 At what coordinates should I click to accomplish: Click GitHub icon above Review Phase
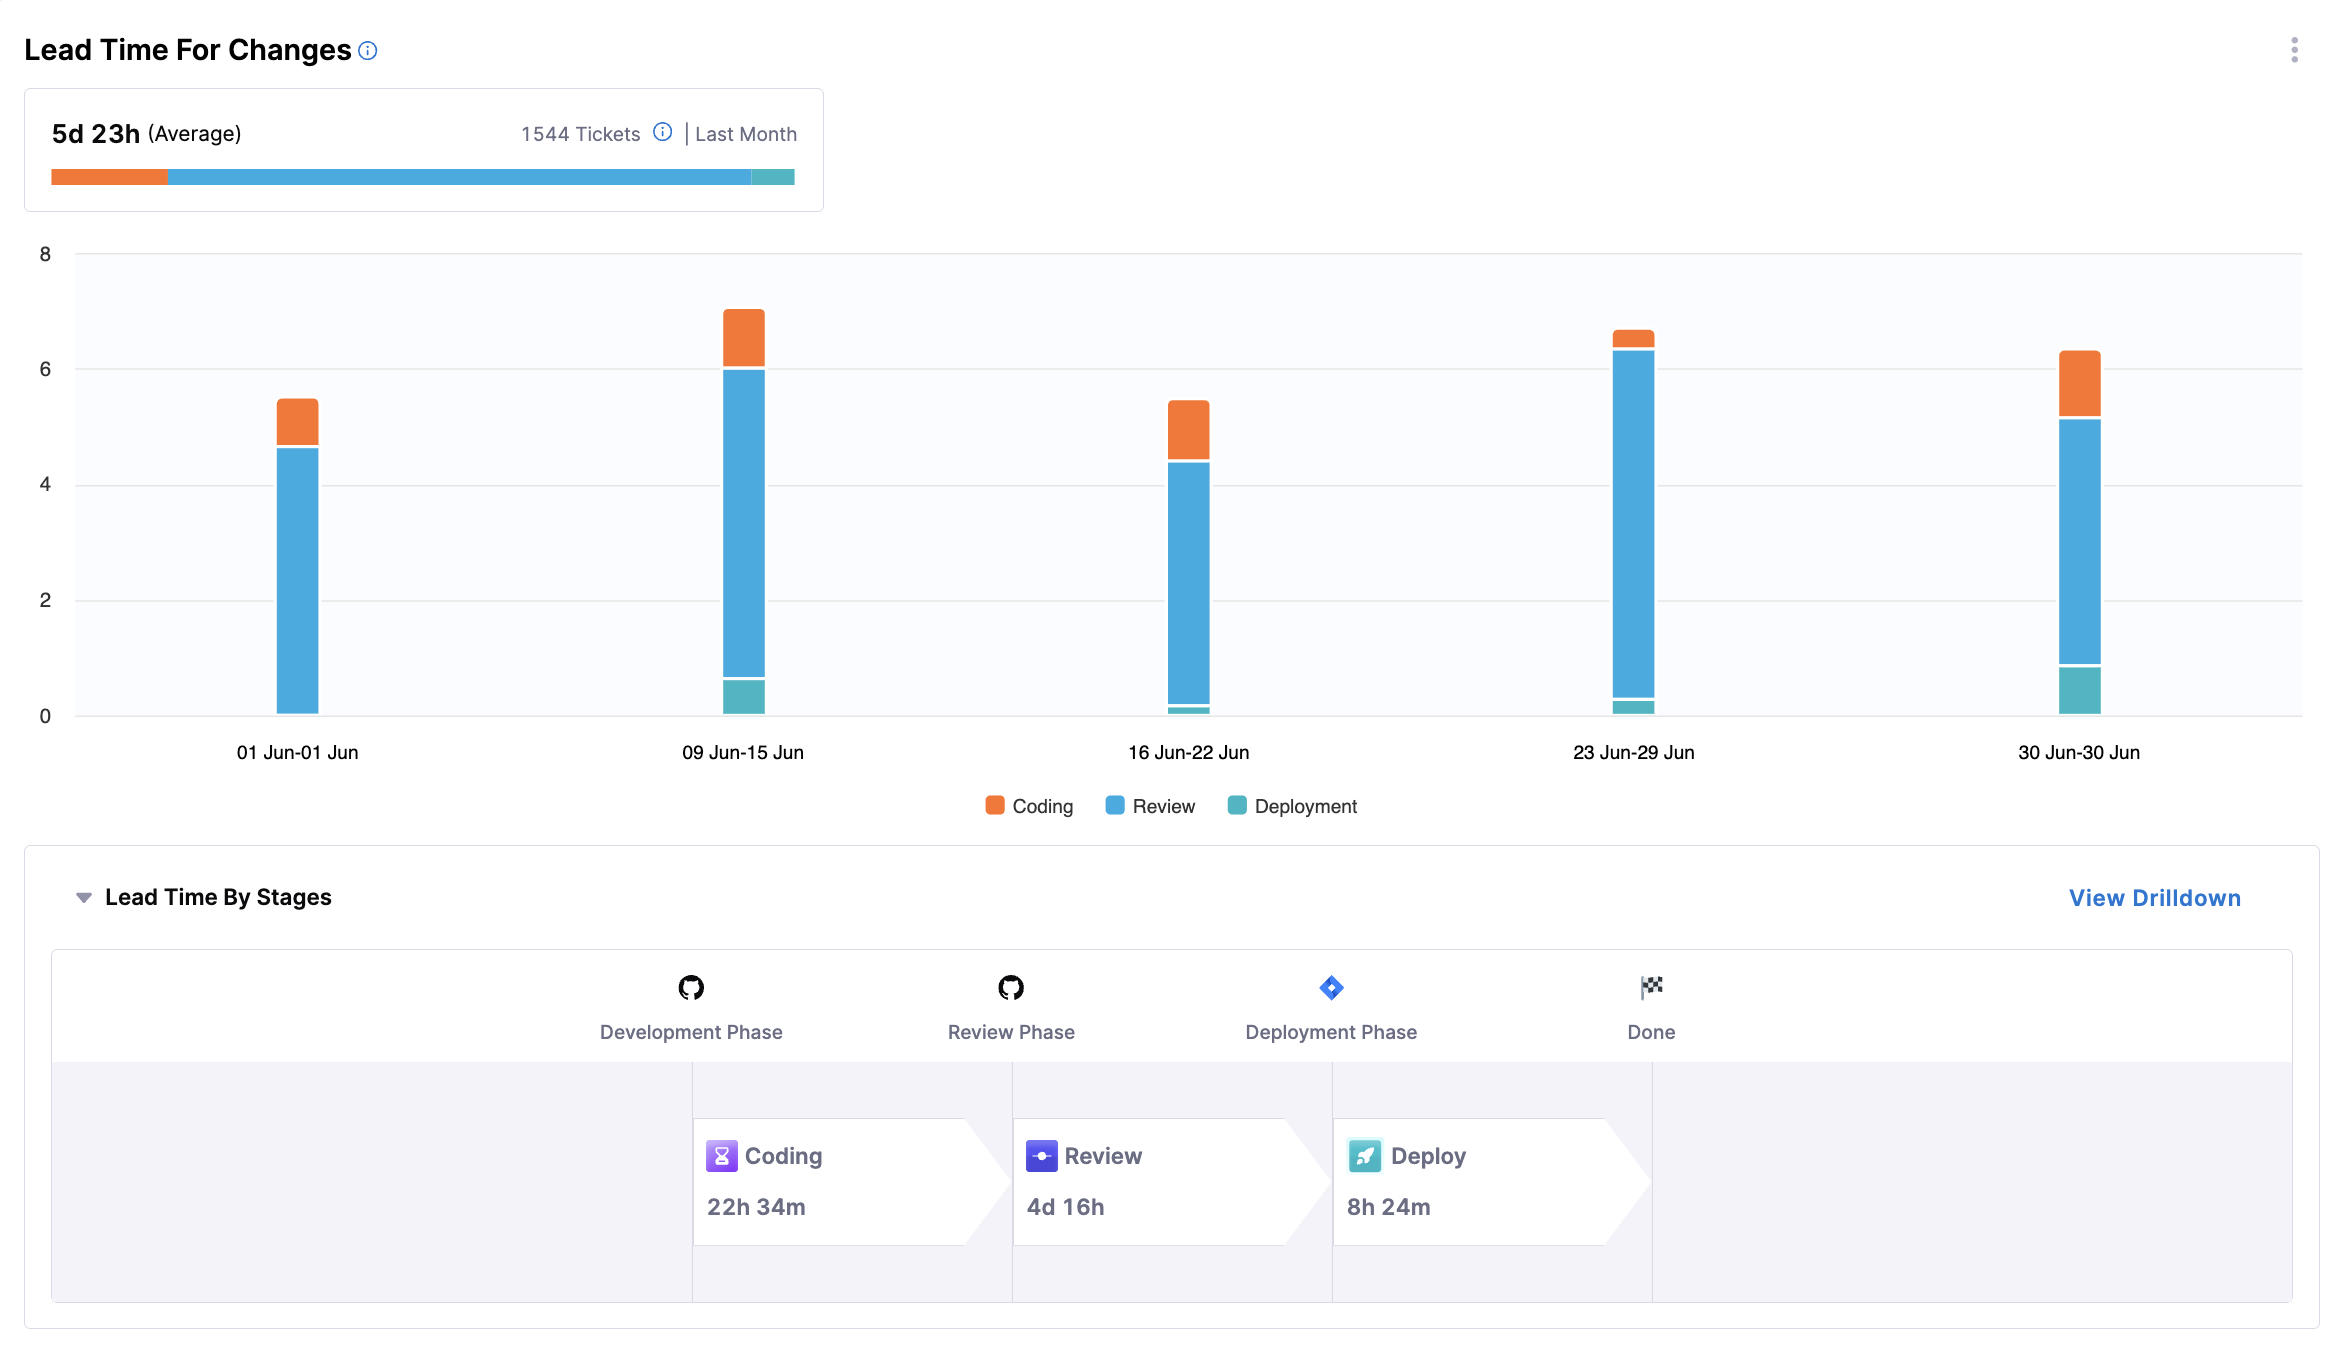[1011, 988]
